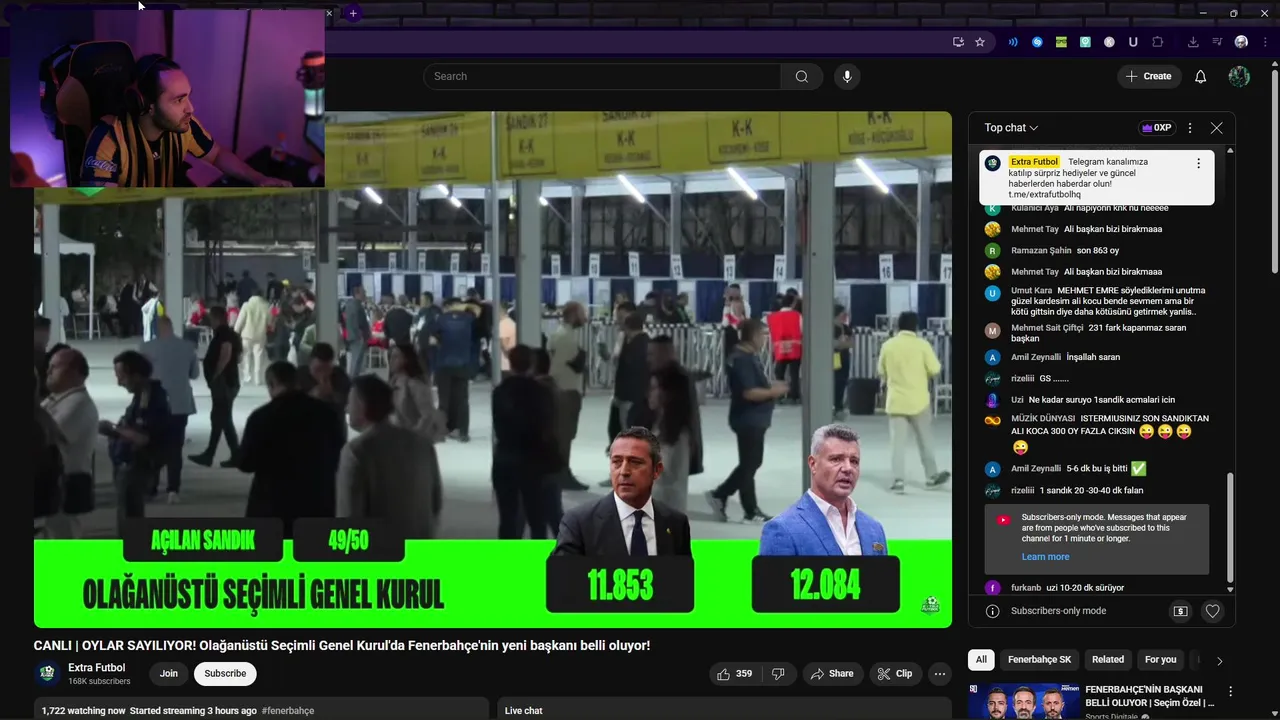
Task: Click '168K subscribers' text
Action: pos(99,682)
